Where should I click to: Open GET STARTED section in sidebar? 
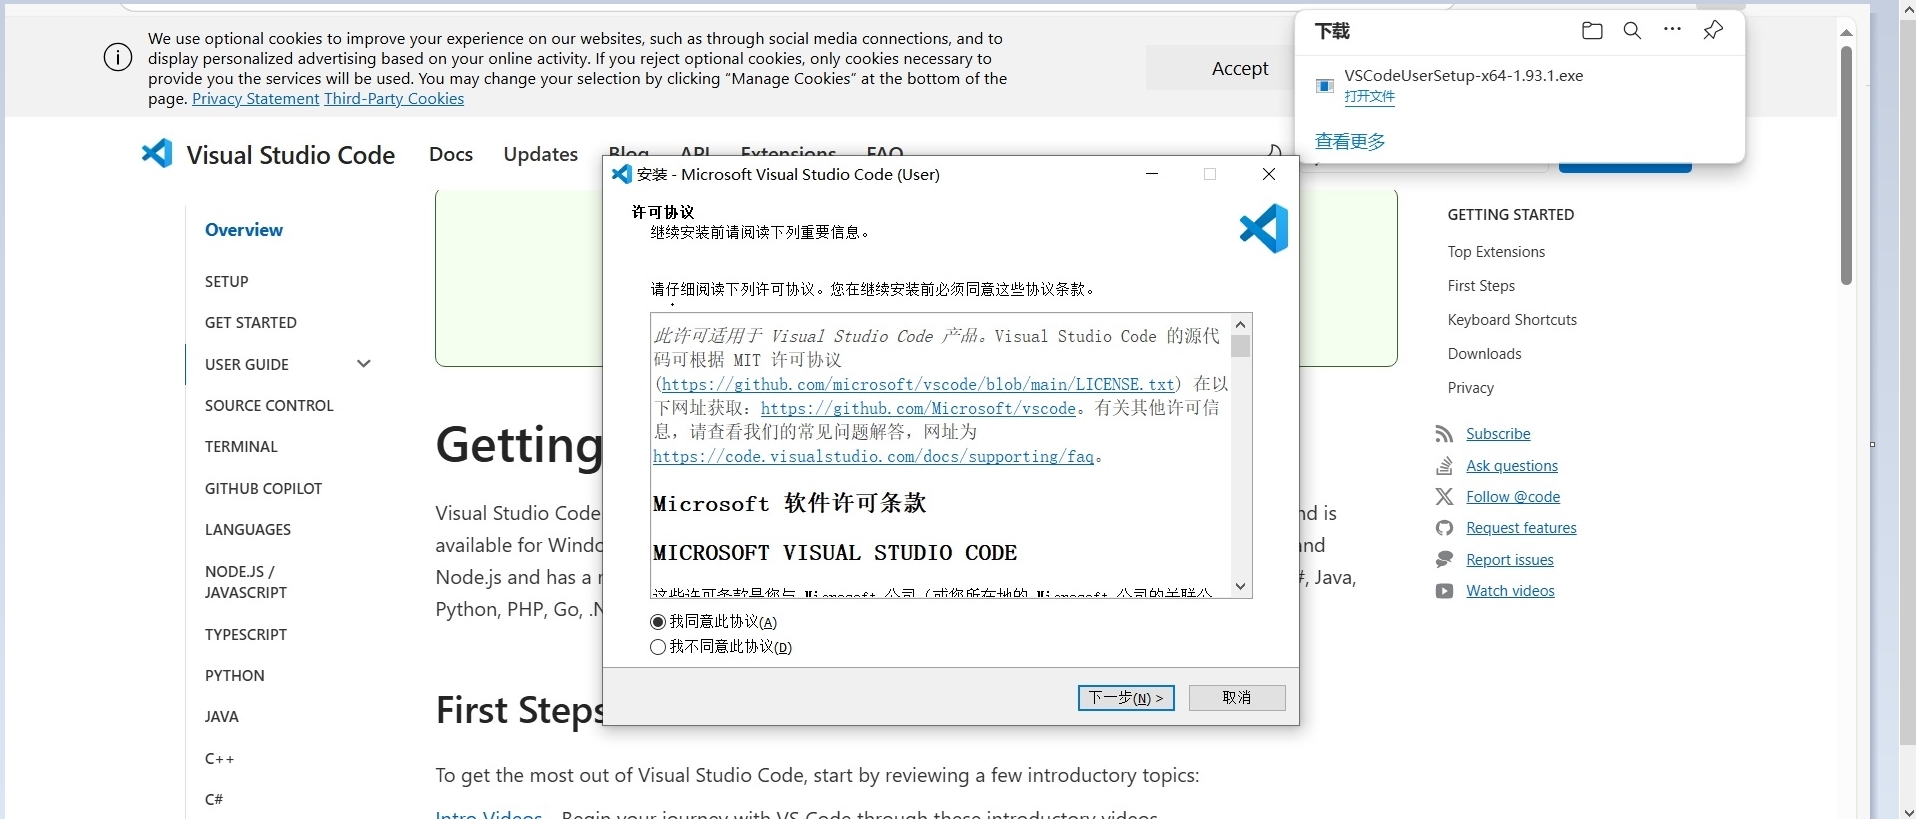pyautogui.click(x=251, y=323)
